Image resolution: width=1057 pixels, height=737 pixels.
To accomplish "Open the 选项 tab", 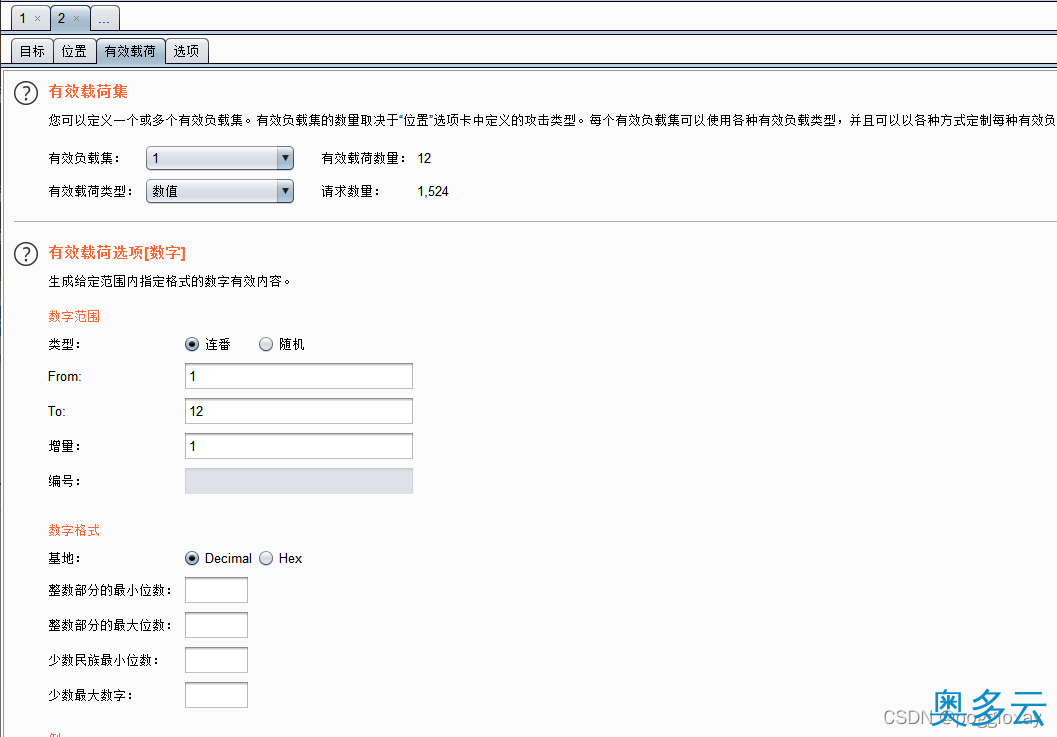I will click(186, 51).
